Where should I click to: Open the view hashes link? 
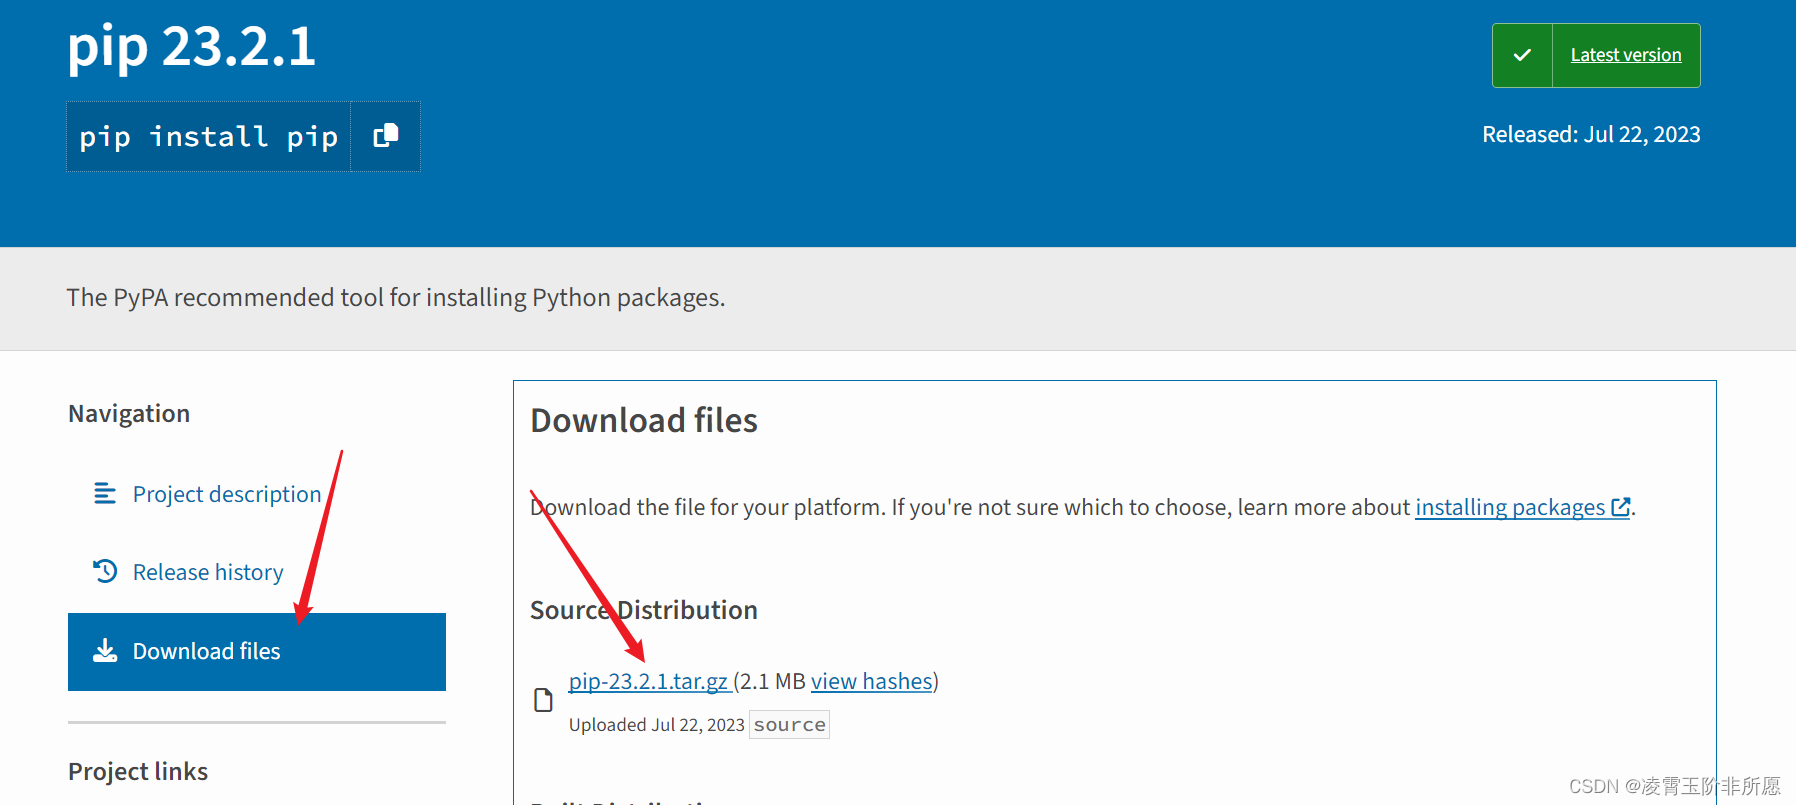pyautogui.click(x=871, y=681)
